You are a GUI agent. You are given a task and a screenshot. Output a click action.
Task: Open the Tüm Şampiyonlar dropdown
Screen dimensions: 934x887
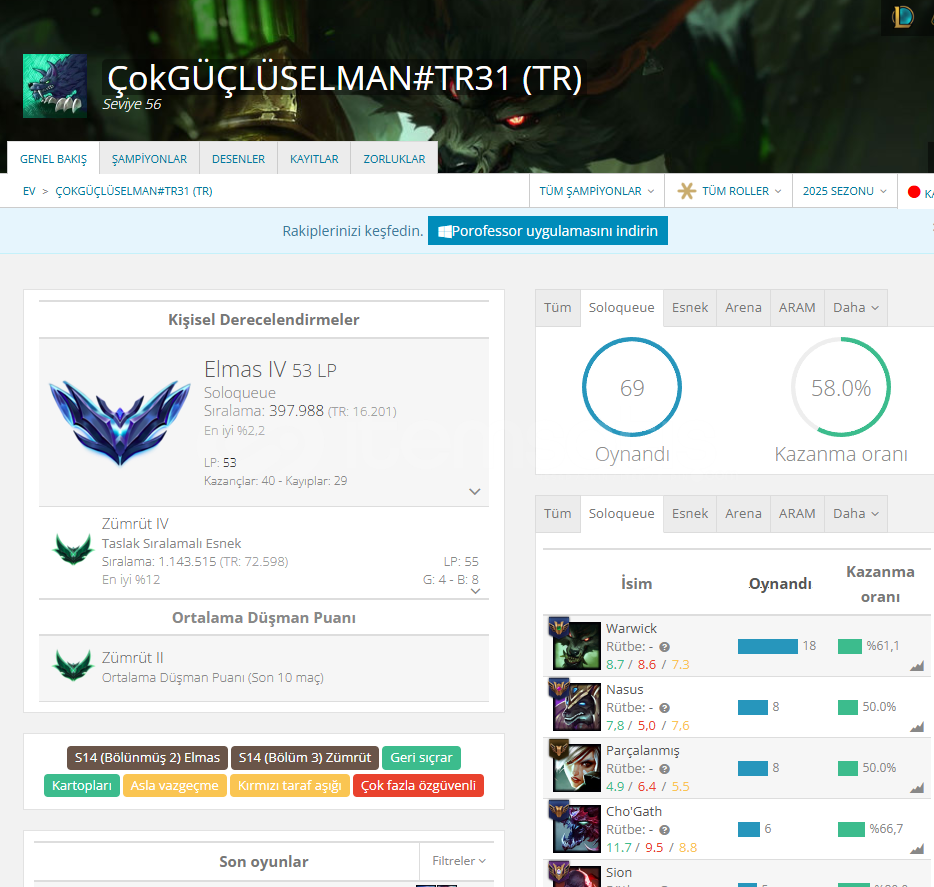tap(597, 191)
